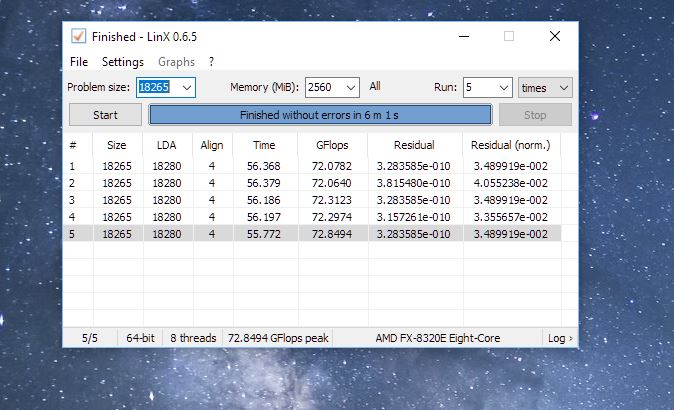
Task: Open the File menu
Action: point(79,62)
